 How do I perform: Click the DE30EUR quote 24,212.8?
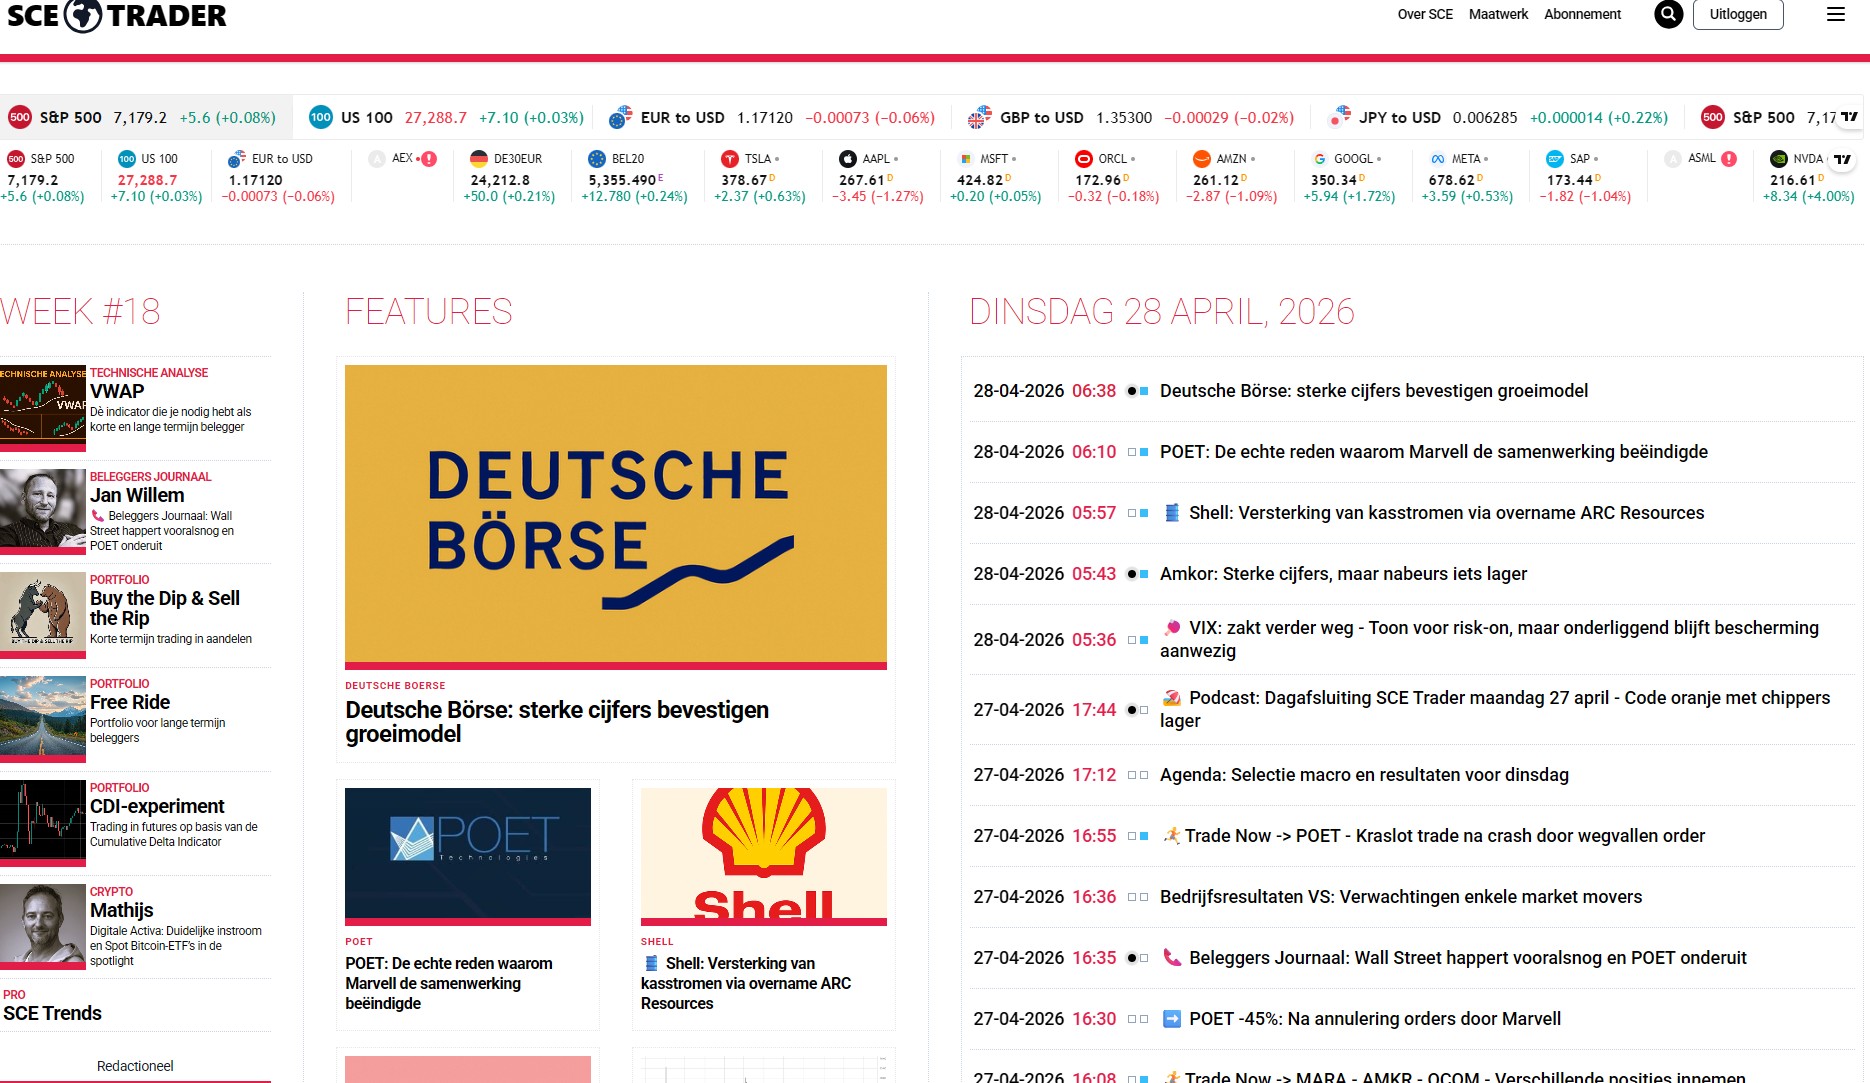click(500, 180)
